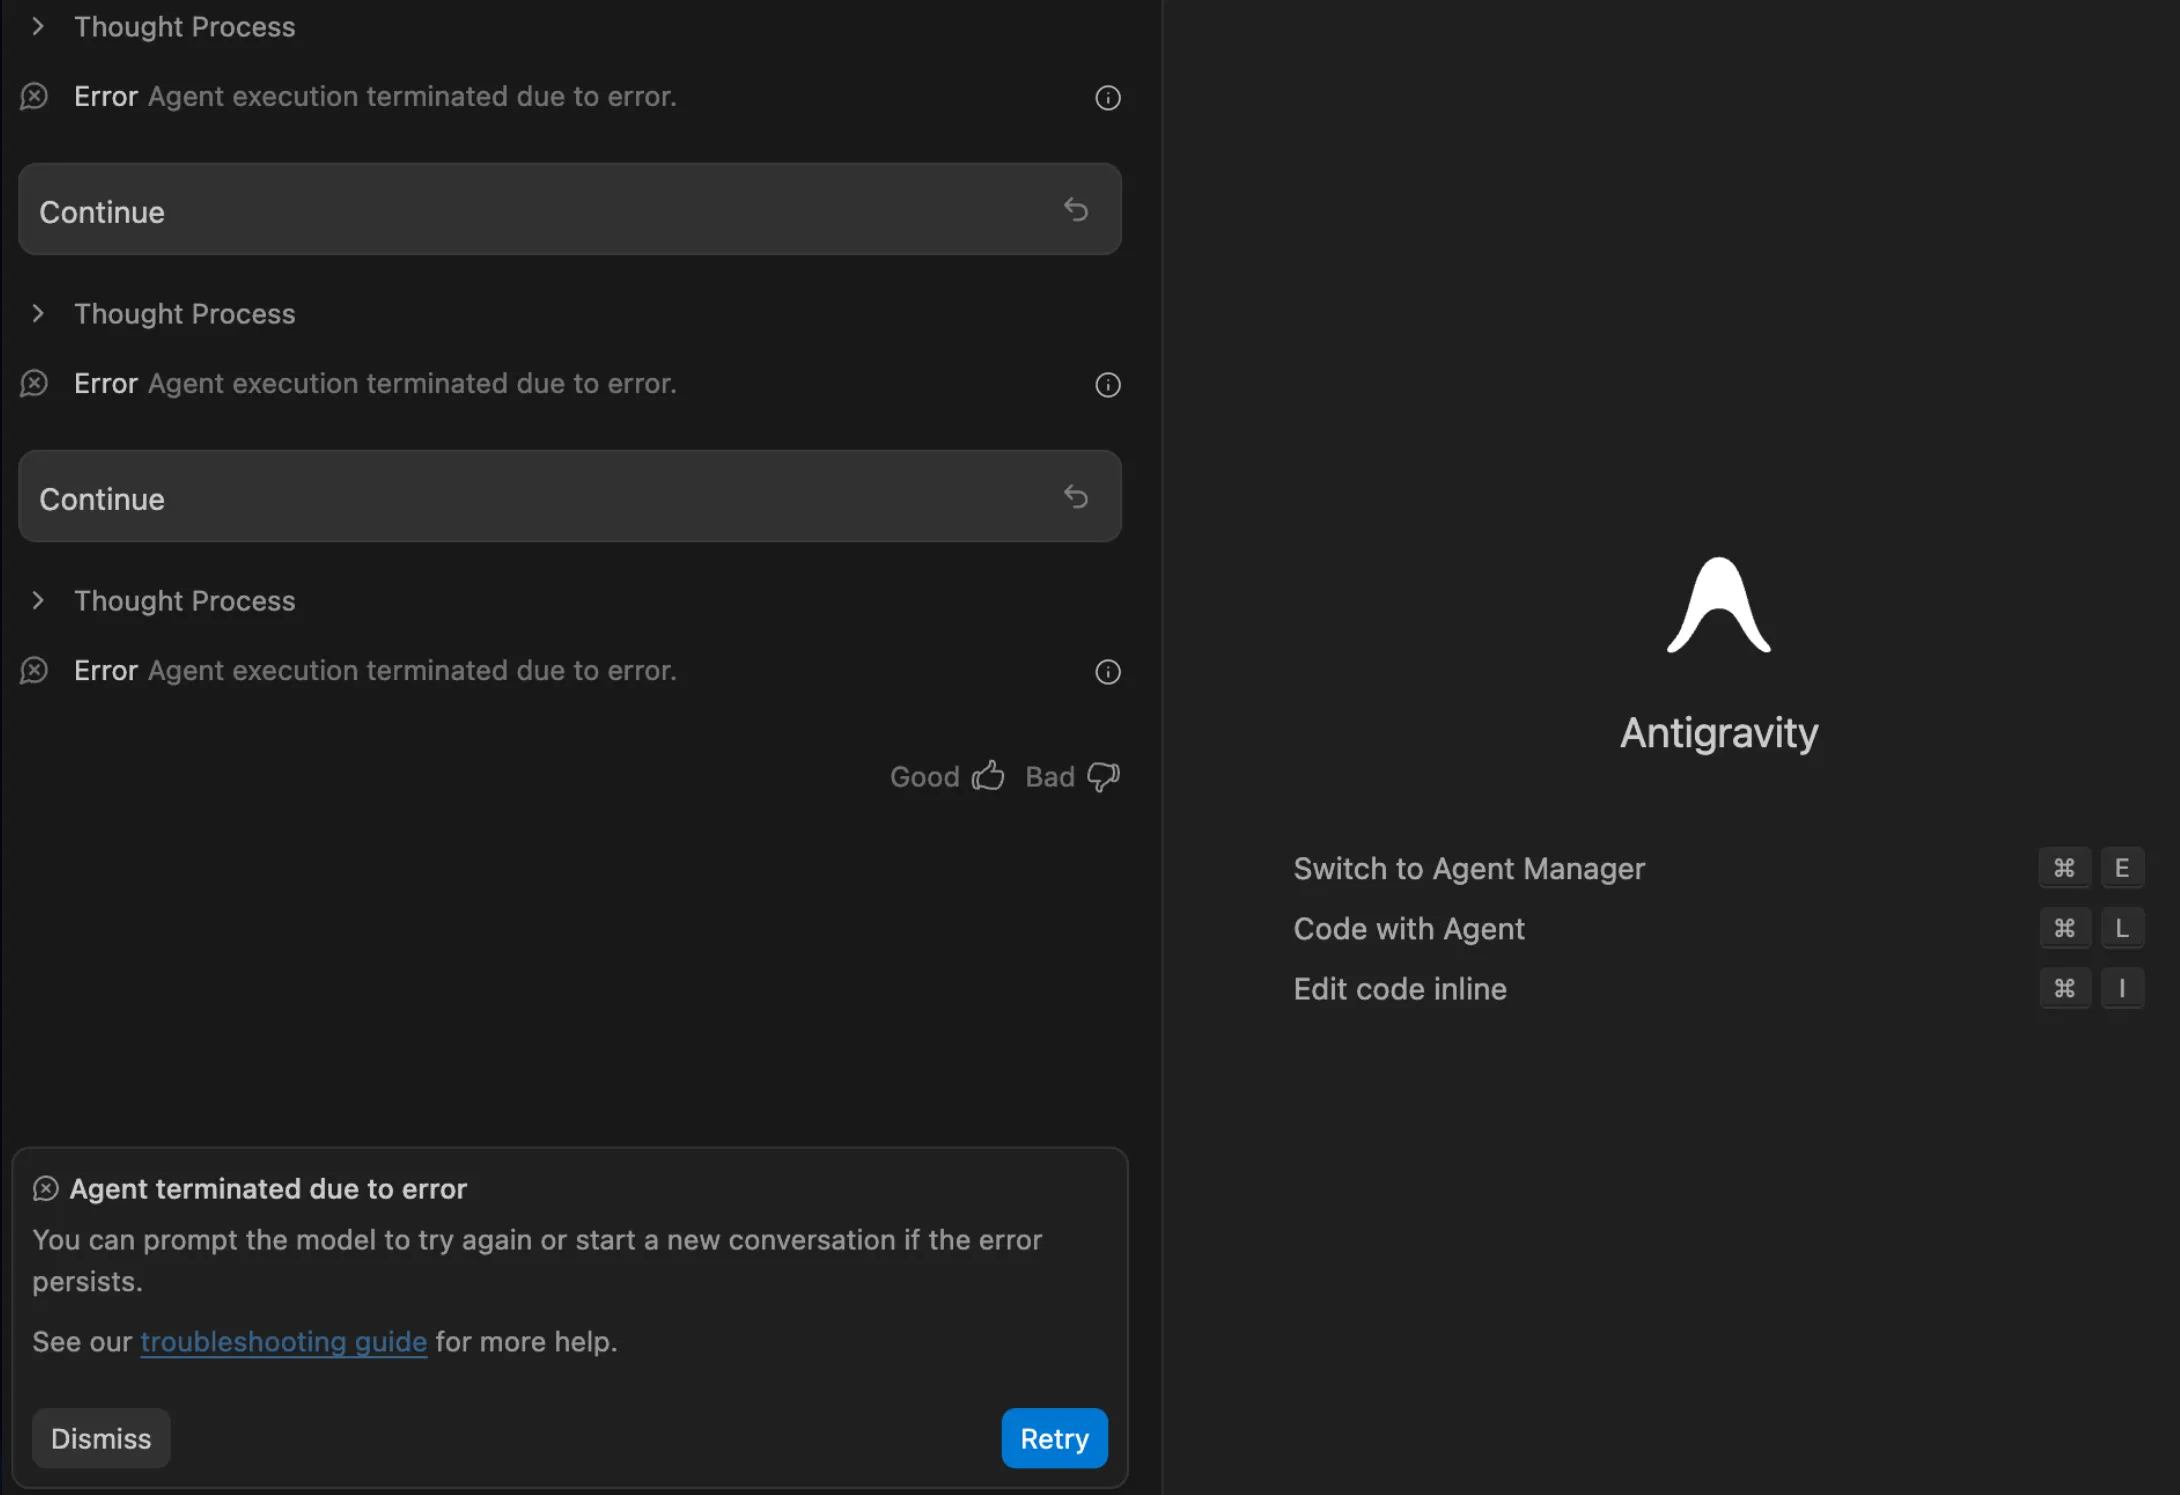The height and width of the screenshot is (1495, 2180).
Task: Click the redo arrow on the first Continue message
Action: click(x=1076, y=209)
